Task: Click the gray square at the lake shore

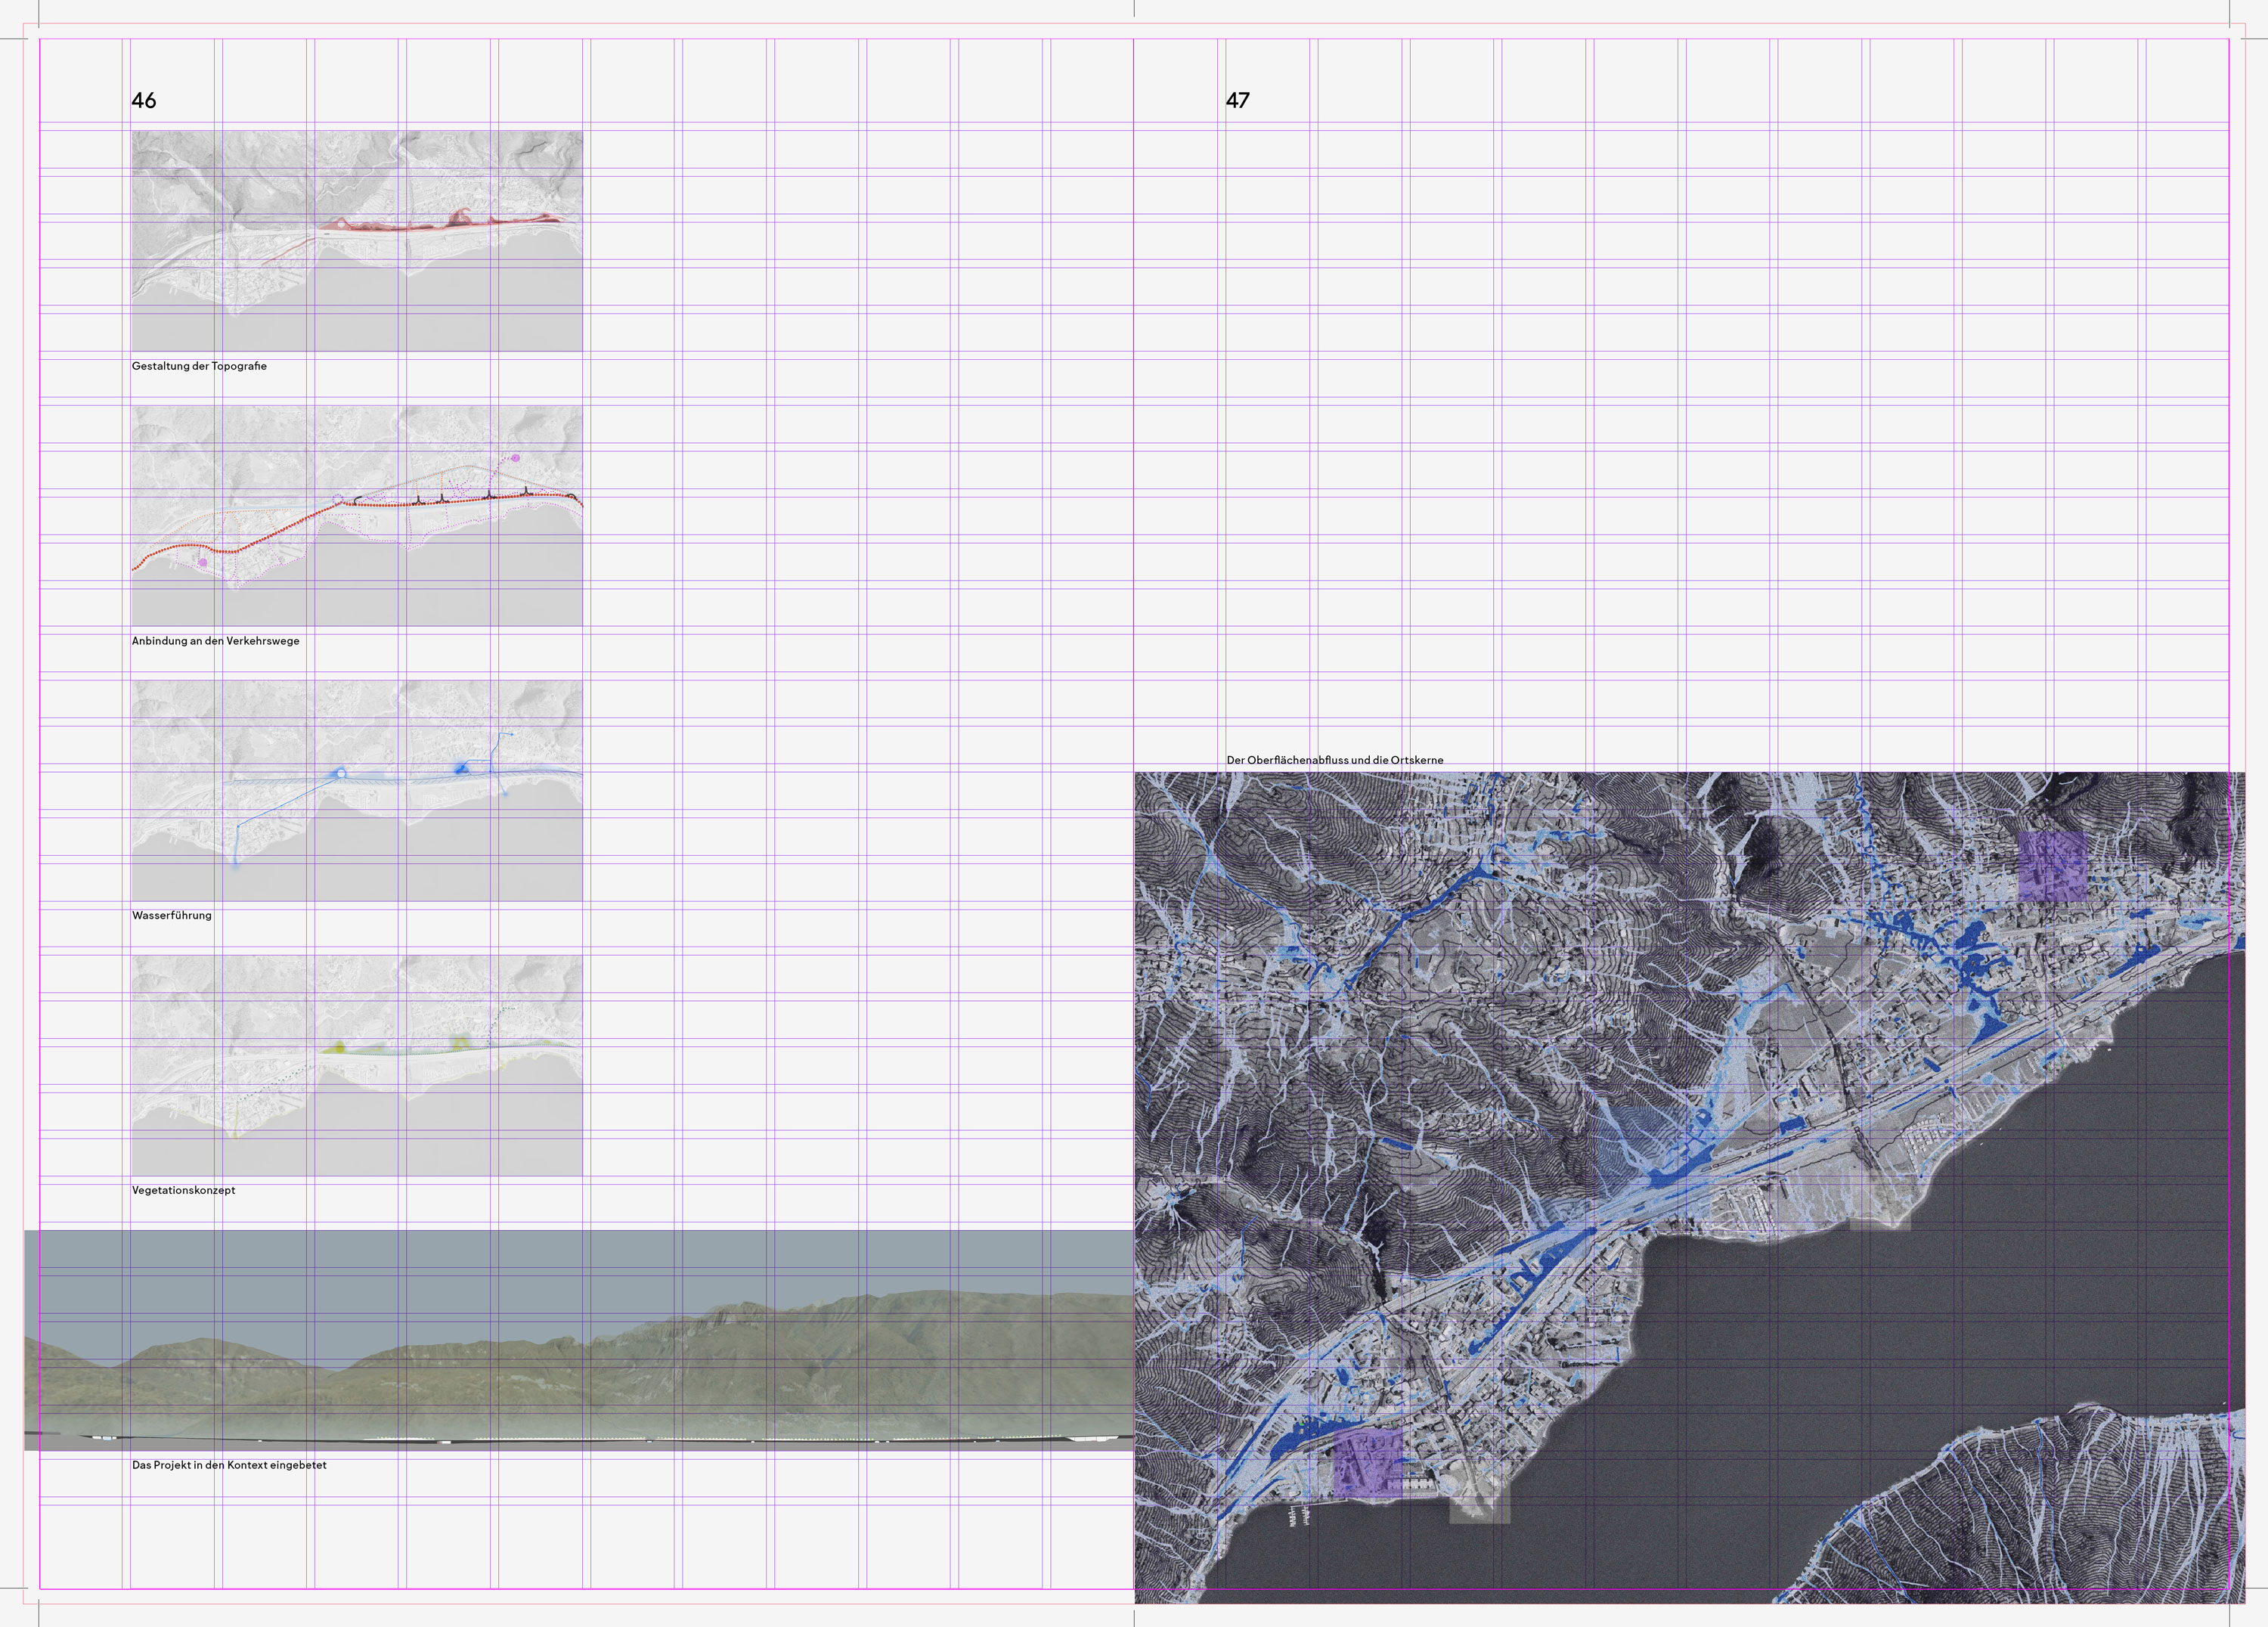Action: click(1479, 1502)
